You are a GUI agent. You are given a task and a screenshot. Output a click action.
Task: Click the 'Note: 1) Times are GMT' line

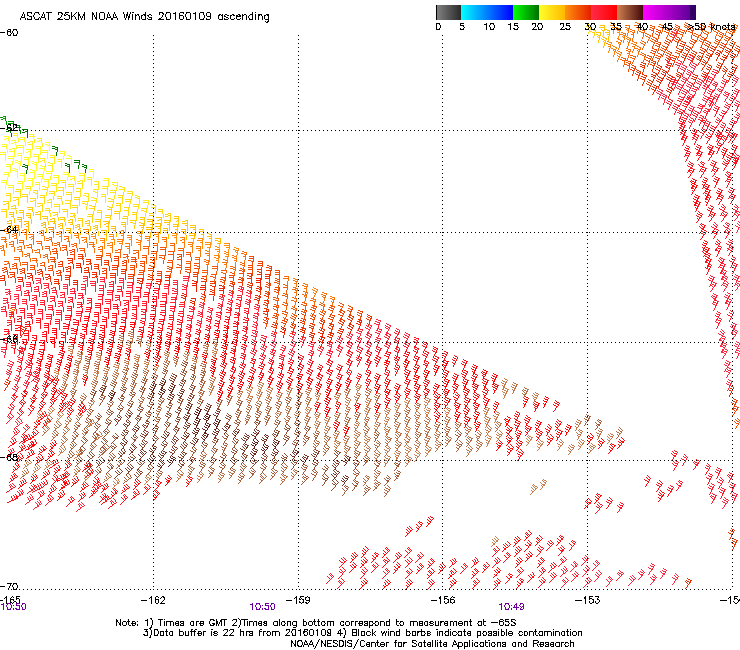pos(316,623)
